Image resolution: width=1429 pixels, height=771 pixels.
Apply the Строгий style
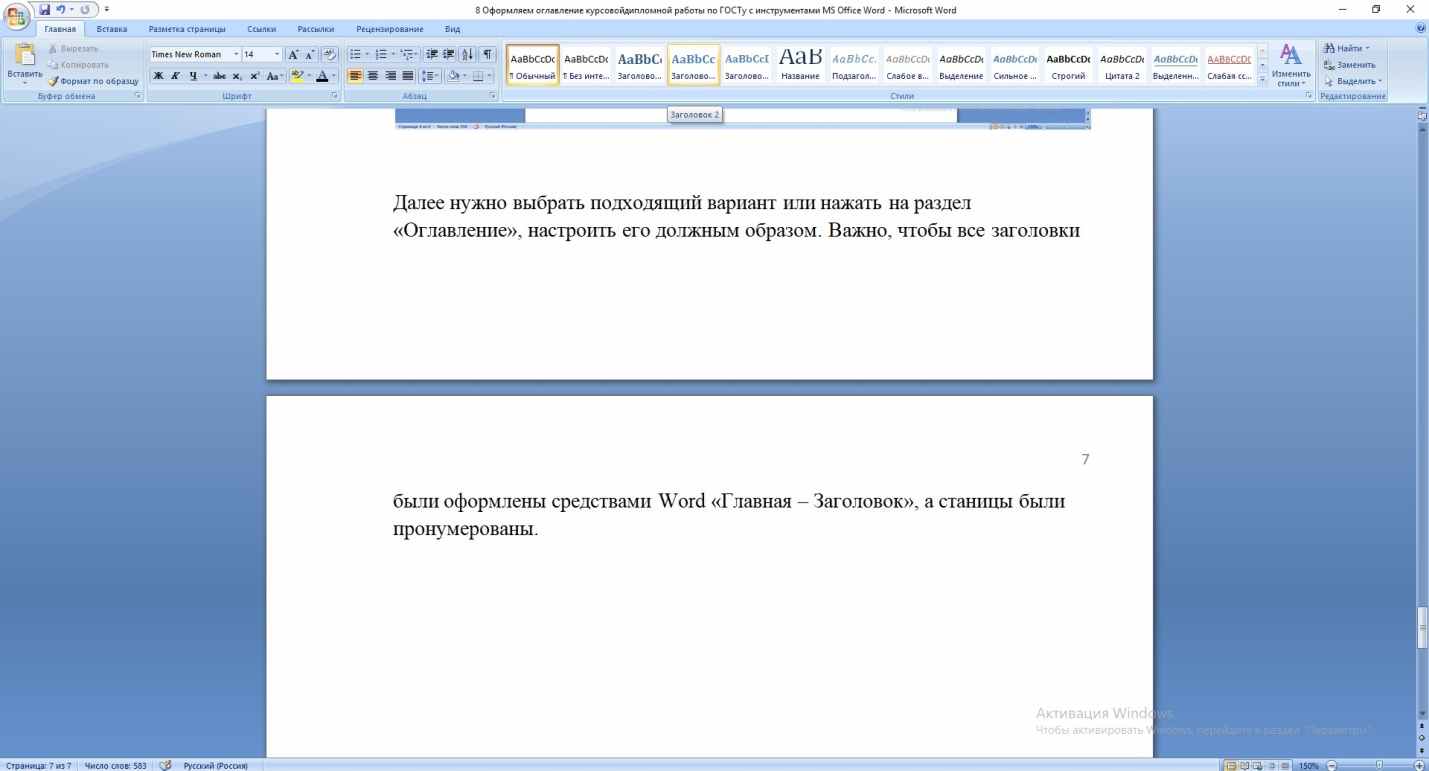(x=1069, y=66)
